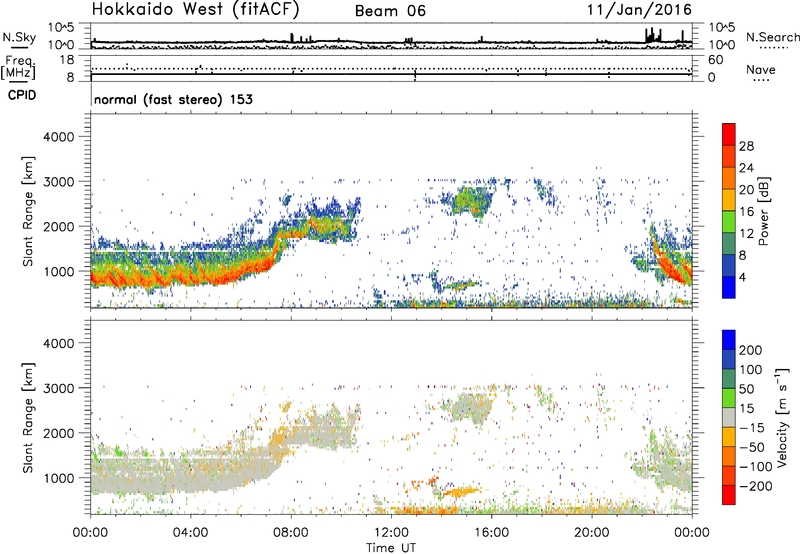800x554 pixels.
Task: Click the '12' value on the Power scale
Action: click(x=746, y=234)
